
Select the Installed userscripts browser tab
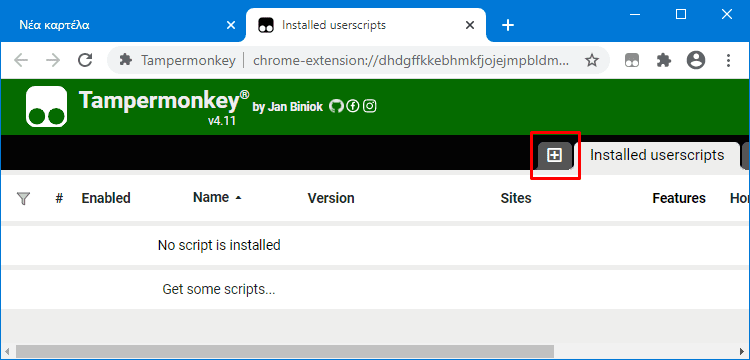[x=366, y=25]
